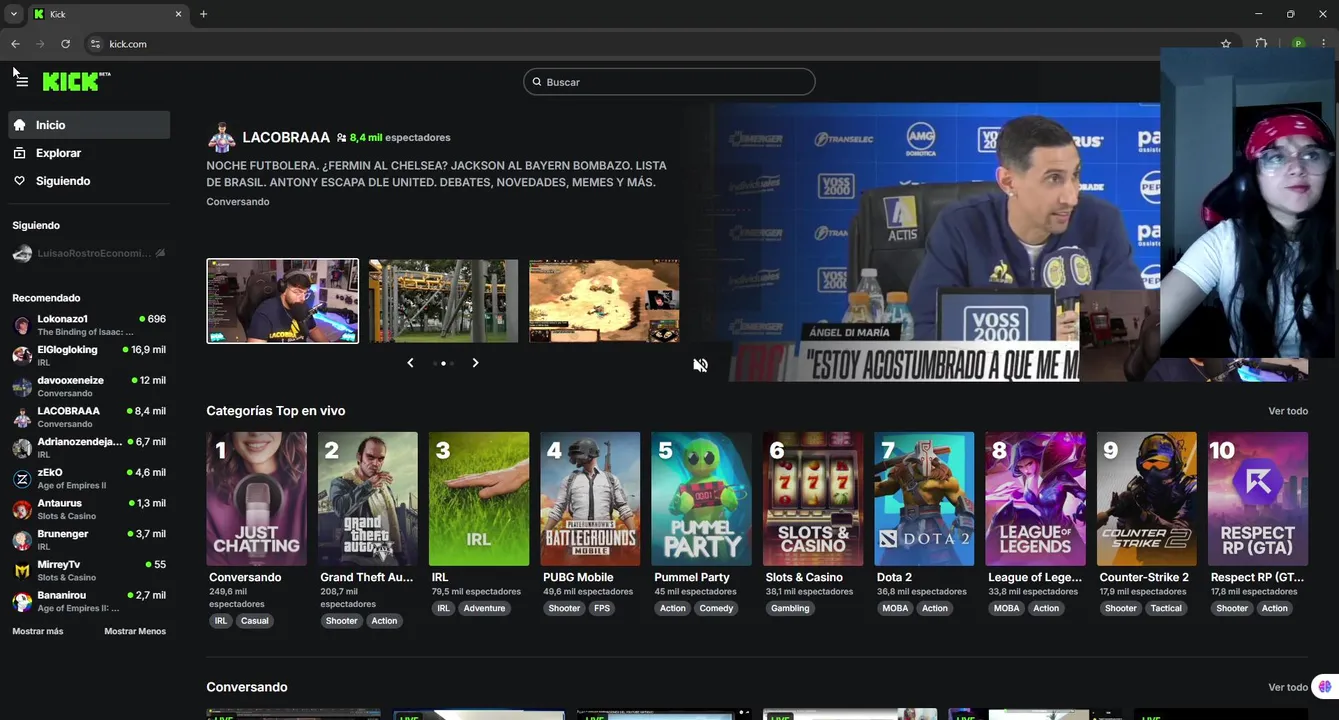Open Siguiendo in the sidebar

[89, 181]
